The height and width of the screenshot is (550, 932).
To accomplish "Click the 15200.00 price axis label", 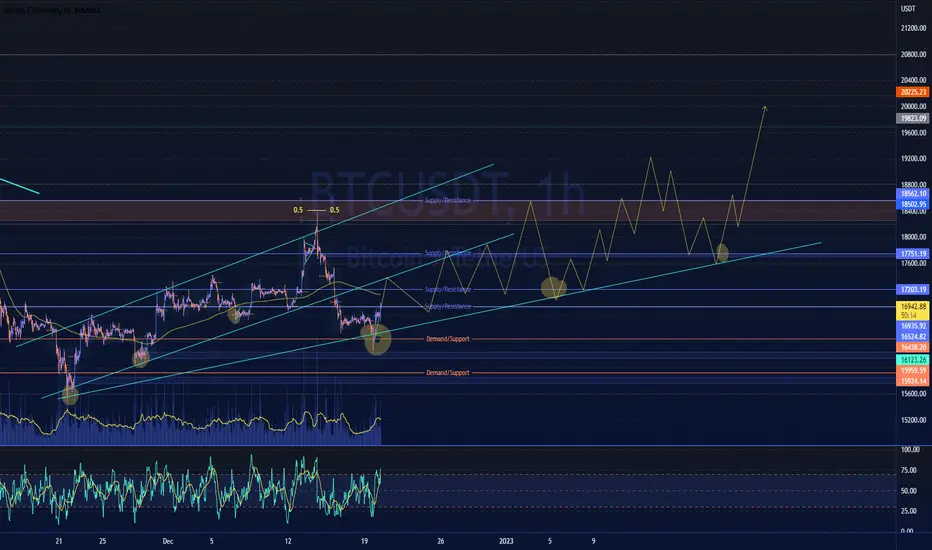I will [x=913, y=420].
